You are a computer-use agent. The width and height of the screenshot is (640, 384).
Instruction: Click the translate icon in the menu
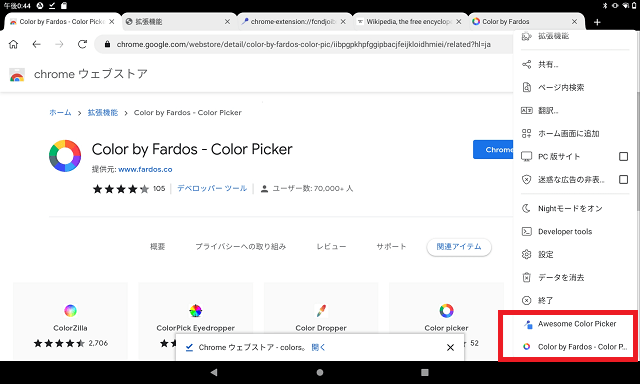(527, 111)
